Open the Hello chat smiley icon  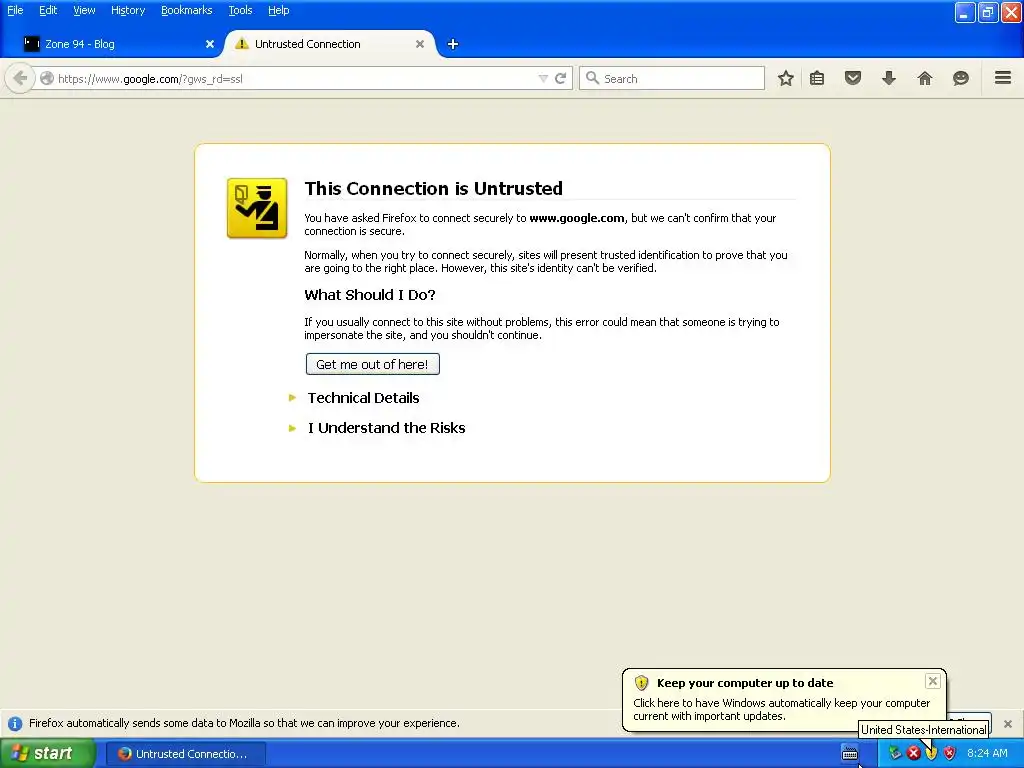tap(961, 78)
